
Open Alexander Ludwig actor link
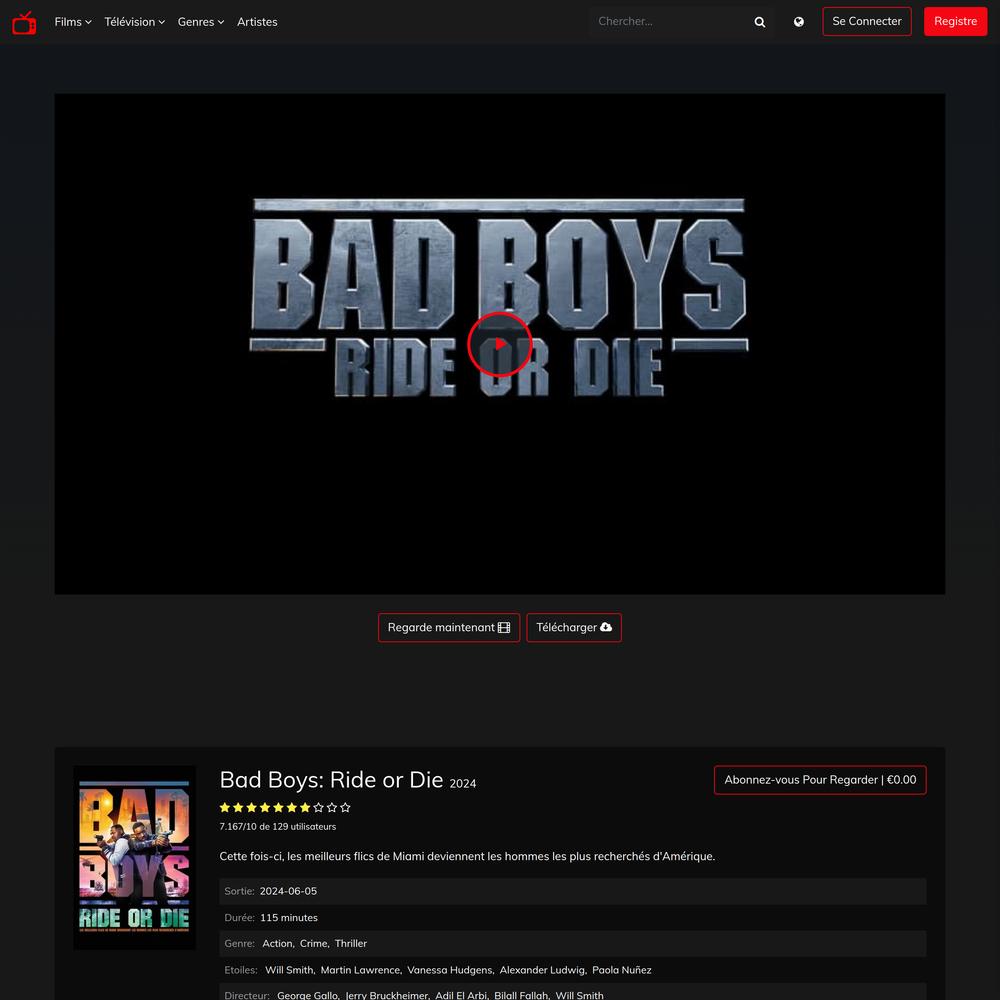pos(542,970)
